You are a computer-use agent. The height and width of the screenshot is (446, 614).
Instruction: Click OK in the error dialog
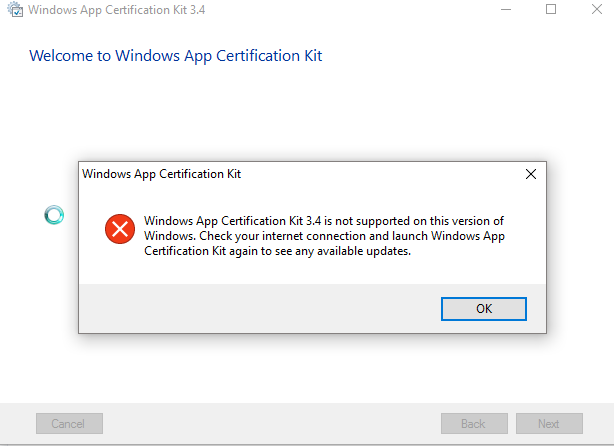[x=484, y=309]
